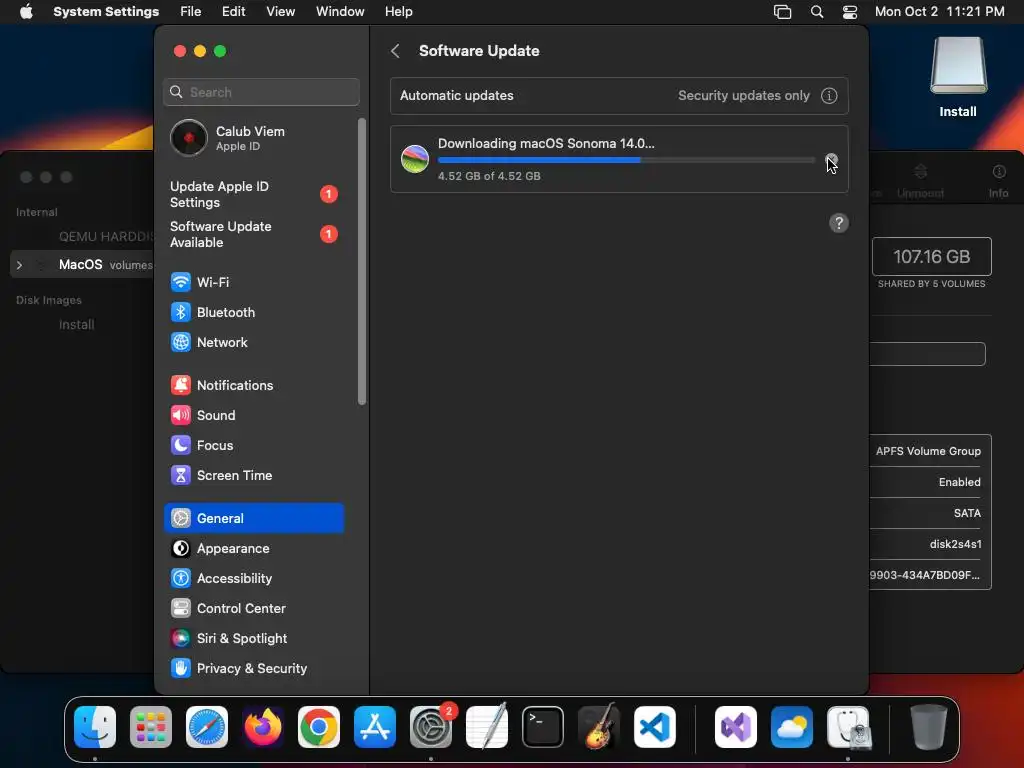Viewport: 1024px width, 768px height.
Task: Select MacOS volume in Disk Utility
Action: (x=82, y=265)
